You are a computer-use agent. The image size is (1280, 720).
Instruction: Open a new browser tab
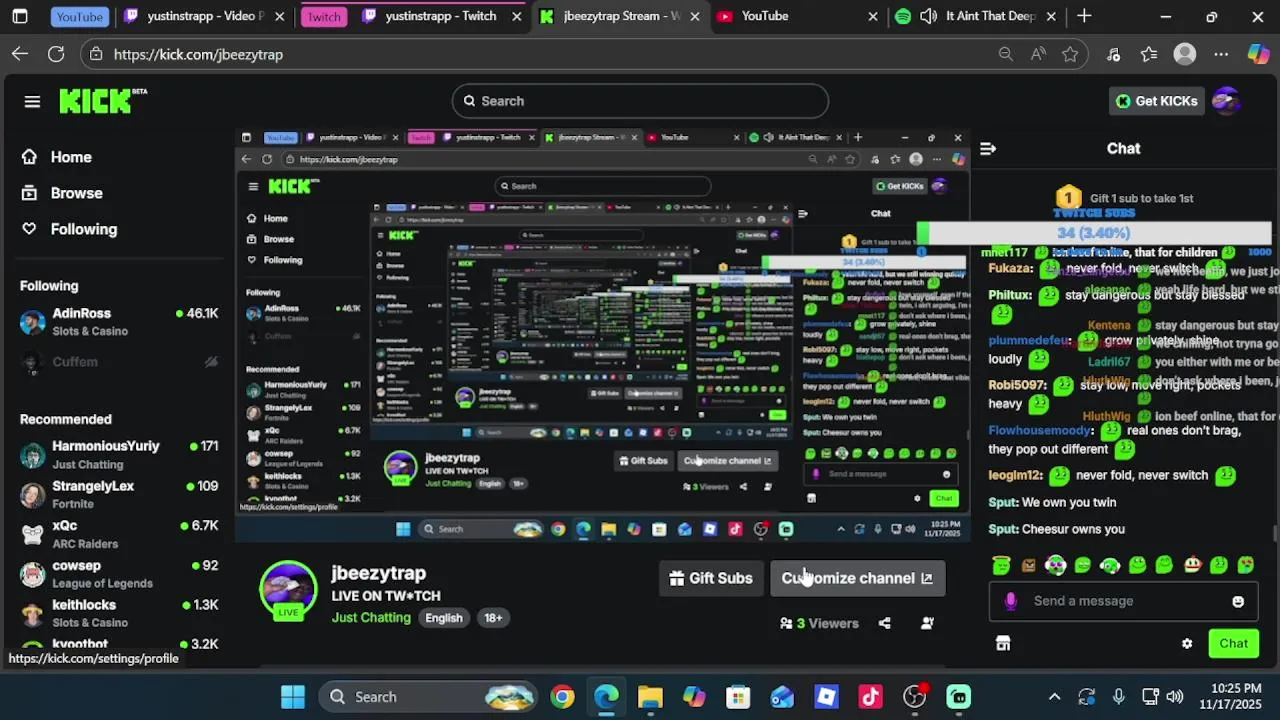click(1084, 16)
